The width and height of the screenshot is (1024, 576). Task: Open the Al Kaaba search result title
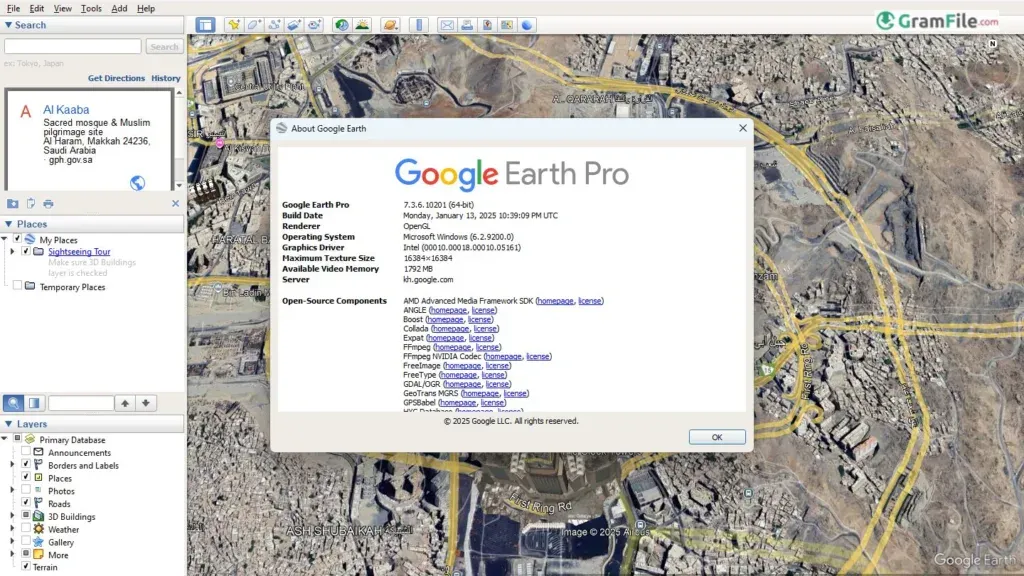(x=66, y=110)
